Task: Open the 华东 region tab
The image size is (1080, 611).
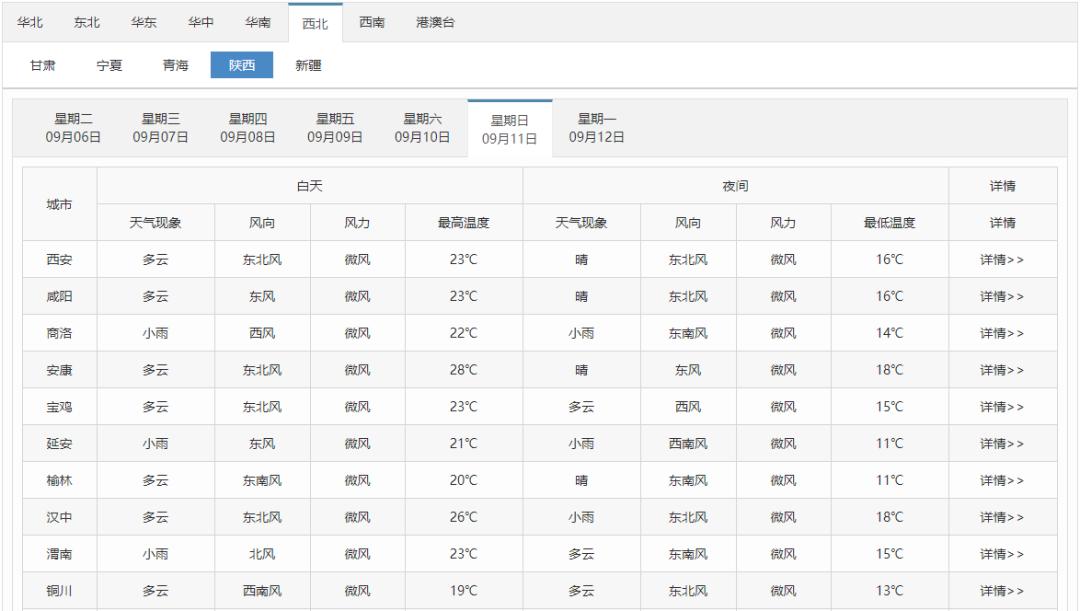Action: coord(144,23)
